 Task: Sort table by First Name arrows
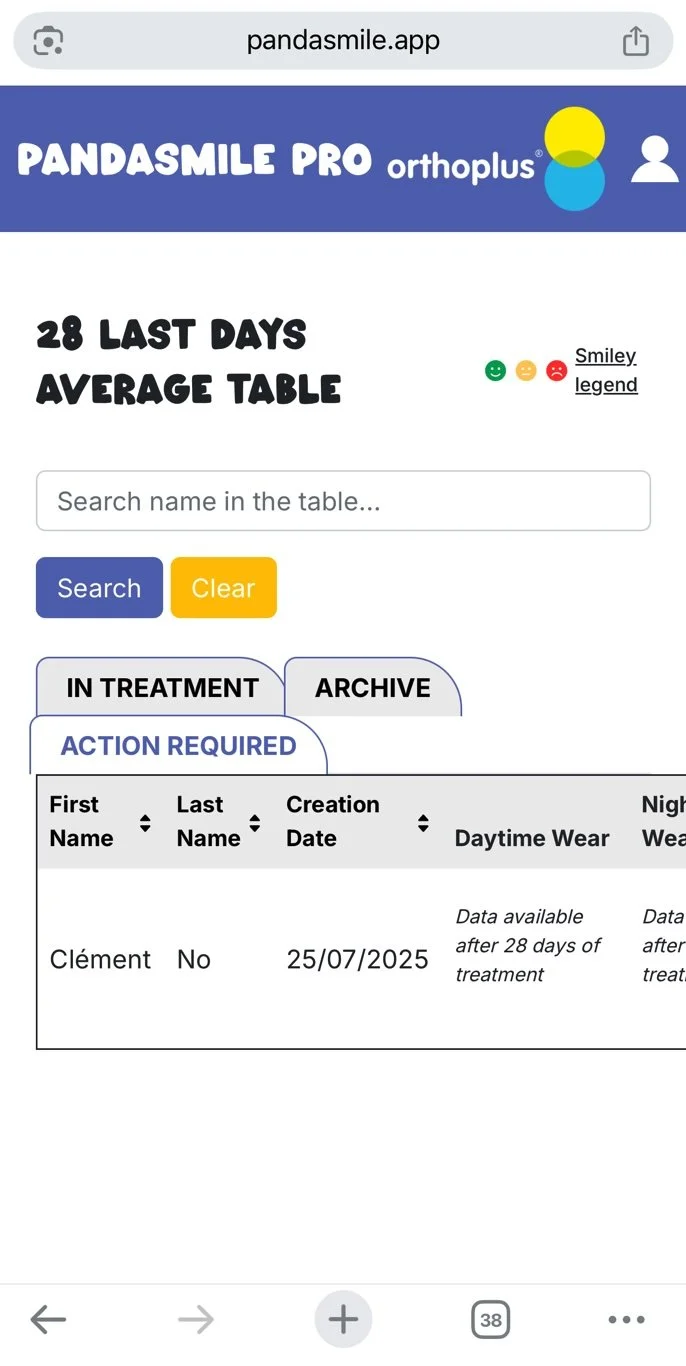(x=146, y=823)
